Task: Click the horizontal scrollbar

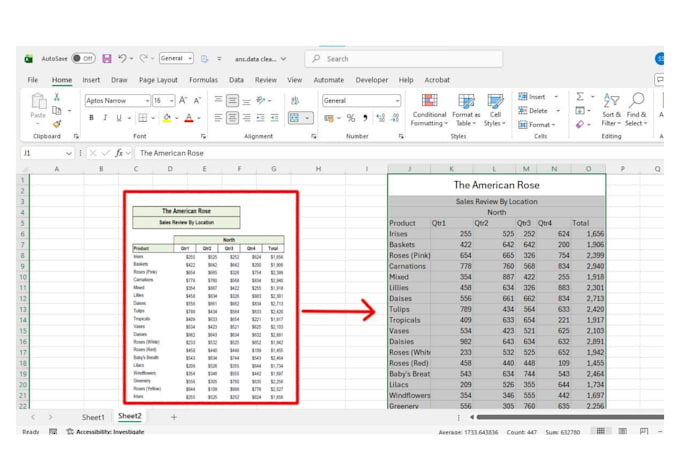Action: (x=570, y=417)
